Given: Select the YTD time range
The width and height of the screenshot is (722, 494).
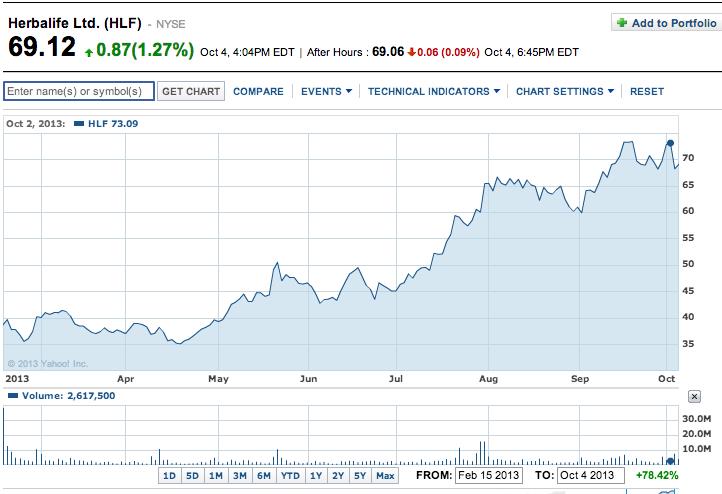Looking at the screenshot, I should point(290,476).
